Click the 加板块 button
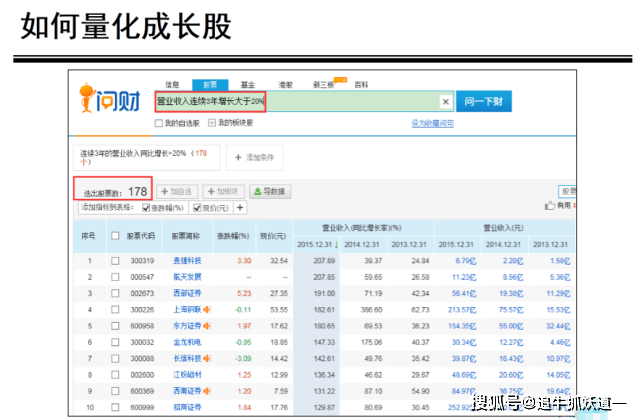The image size is (641, 420). tap(224, 191)
